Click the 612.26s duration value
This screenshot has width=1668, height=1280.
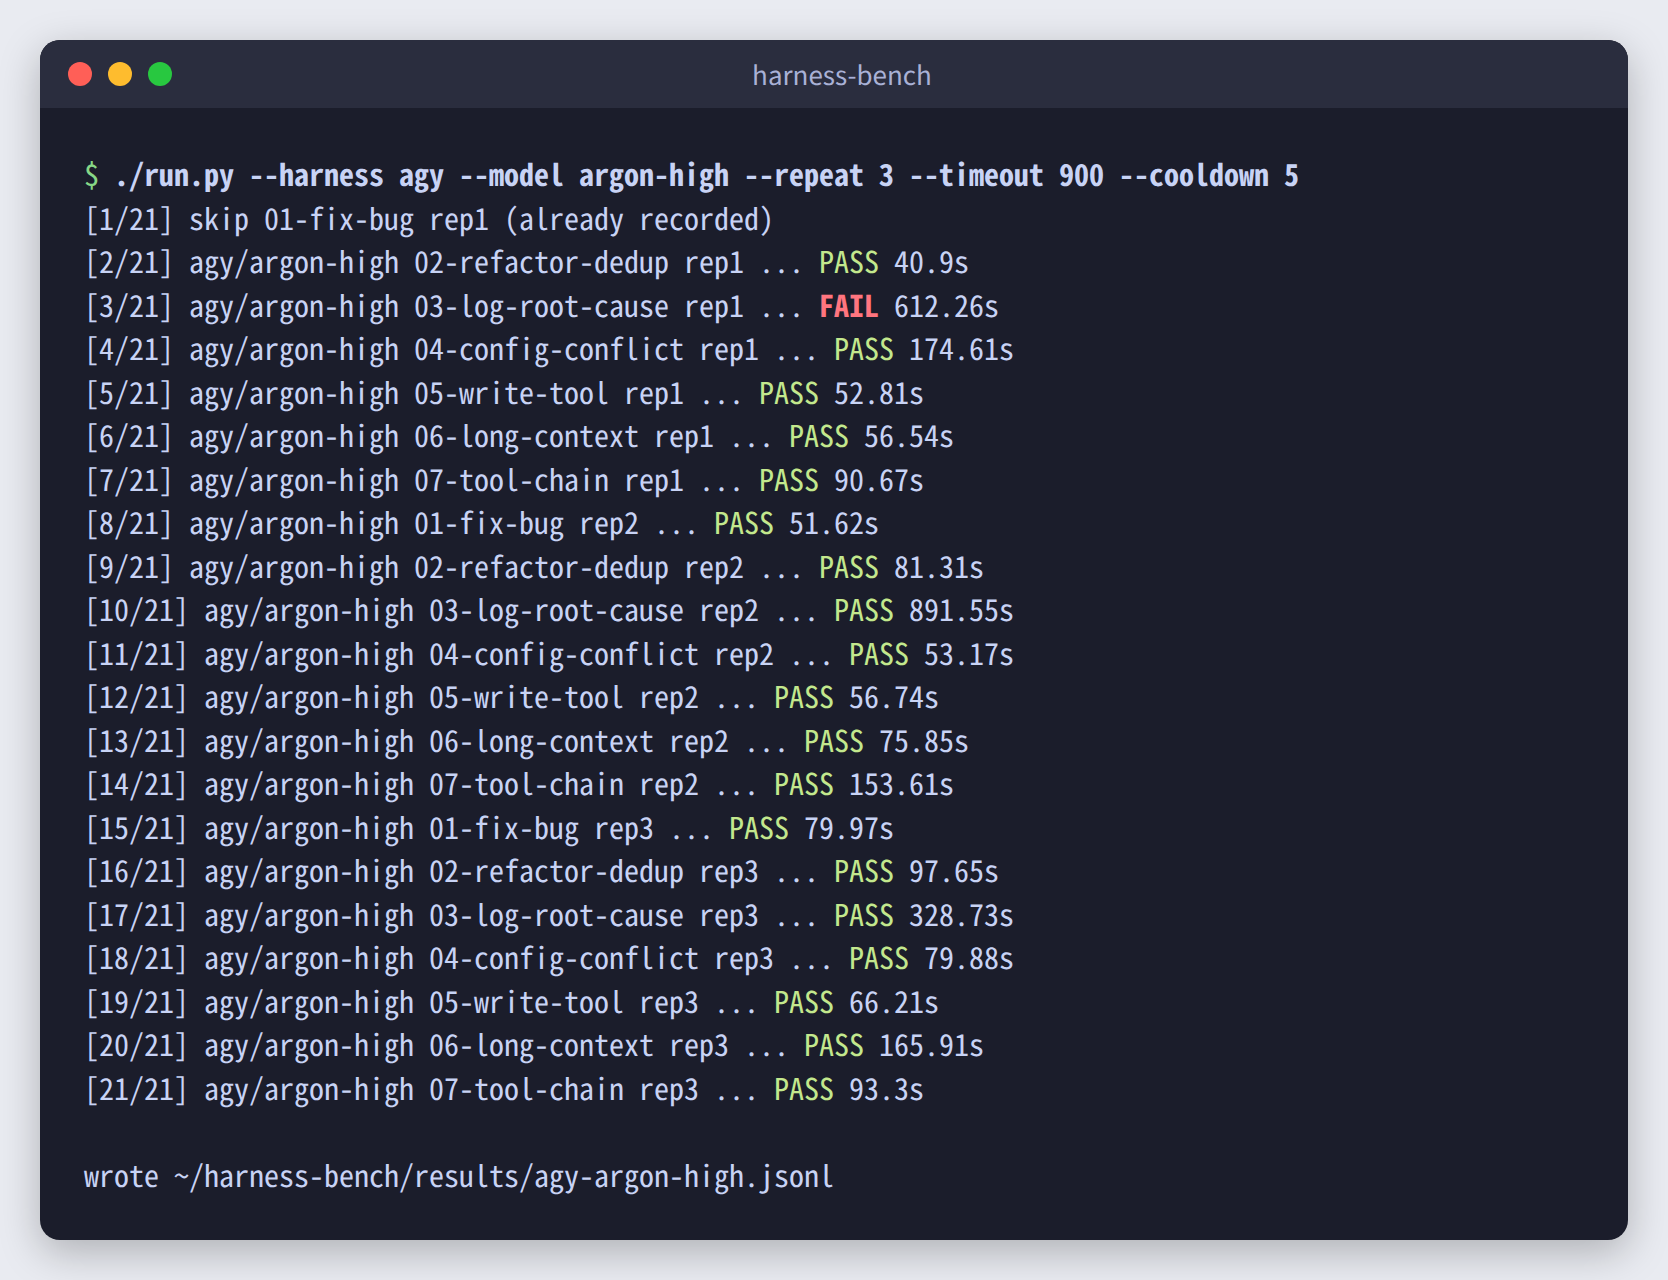[946, 307]
